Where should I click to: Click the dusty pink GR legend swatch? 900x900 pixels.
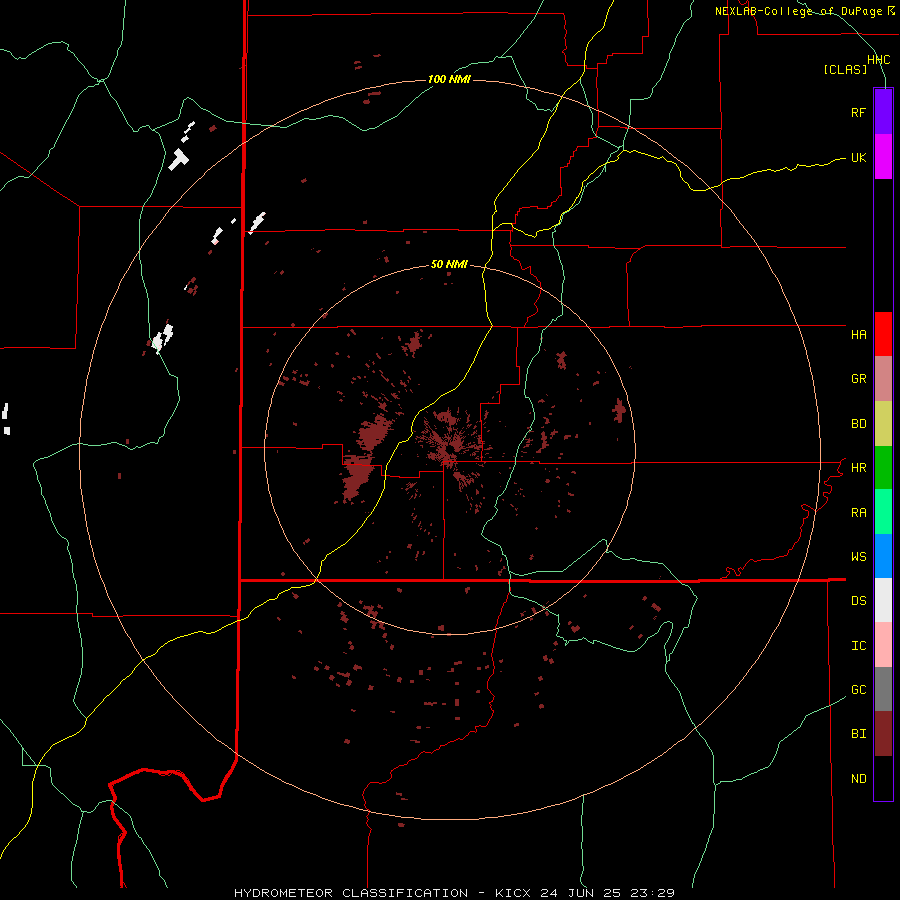click(x=883, y=379)
